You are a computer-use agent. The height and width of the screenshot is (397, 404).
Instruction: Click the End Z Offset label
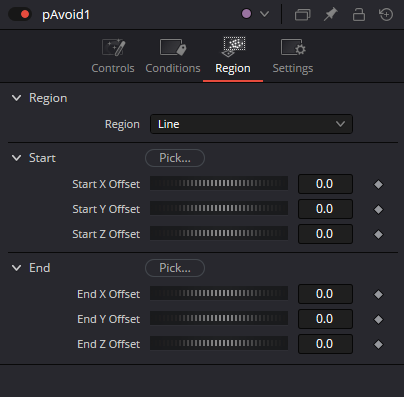tap(109, 344)
